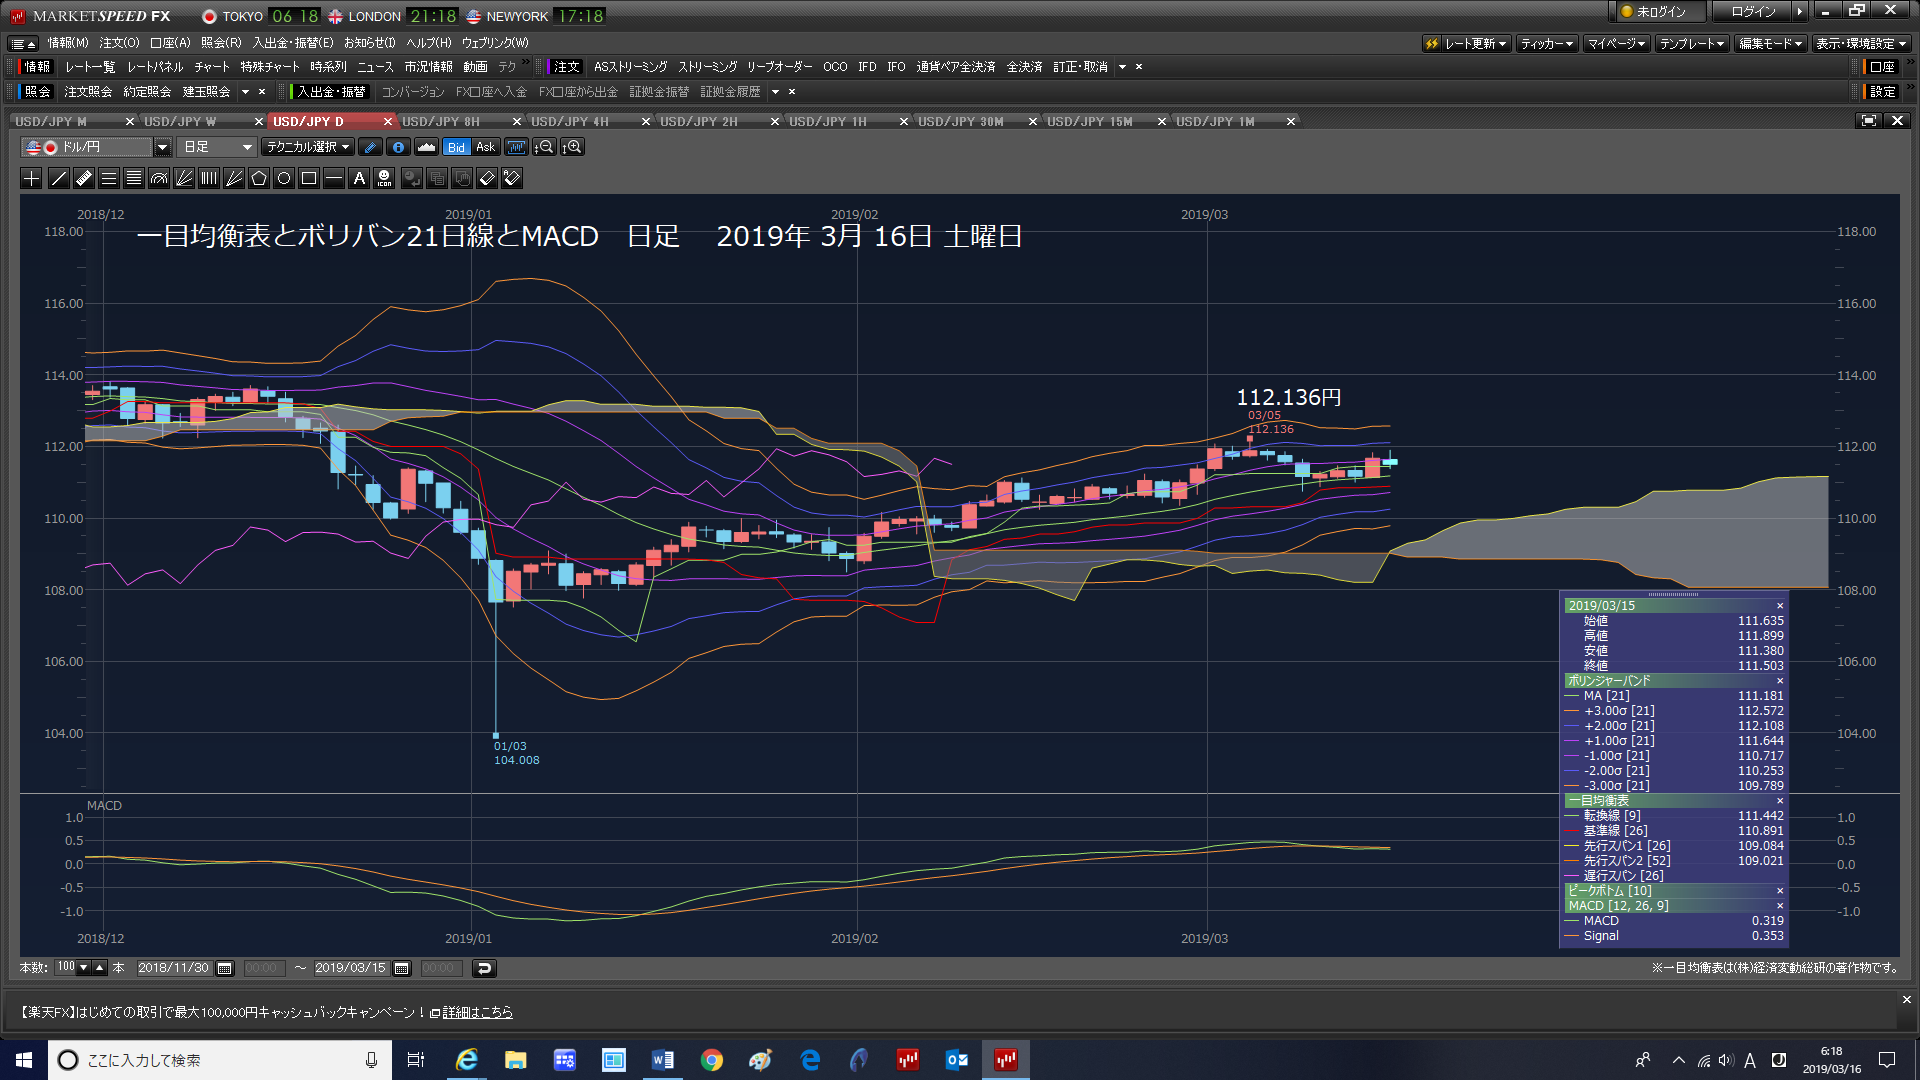Toggle the 注文 toolbar section

click(x=567, y=67)
